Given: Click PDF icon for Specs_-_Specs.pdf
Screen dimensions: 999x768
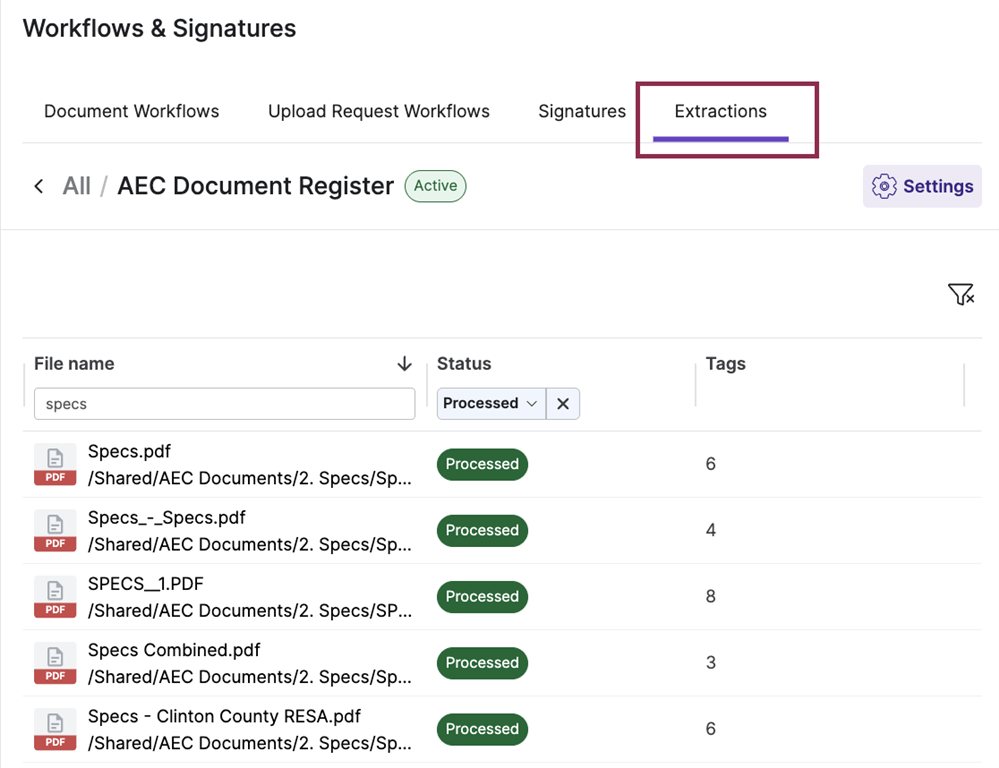Looking at the screenshot, I should coord(55,530).
